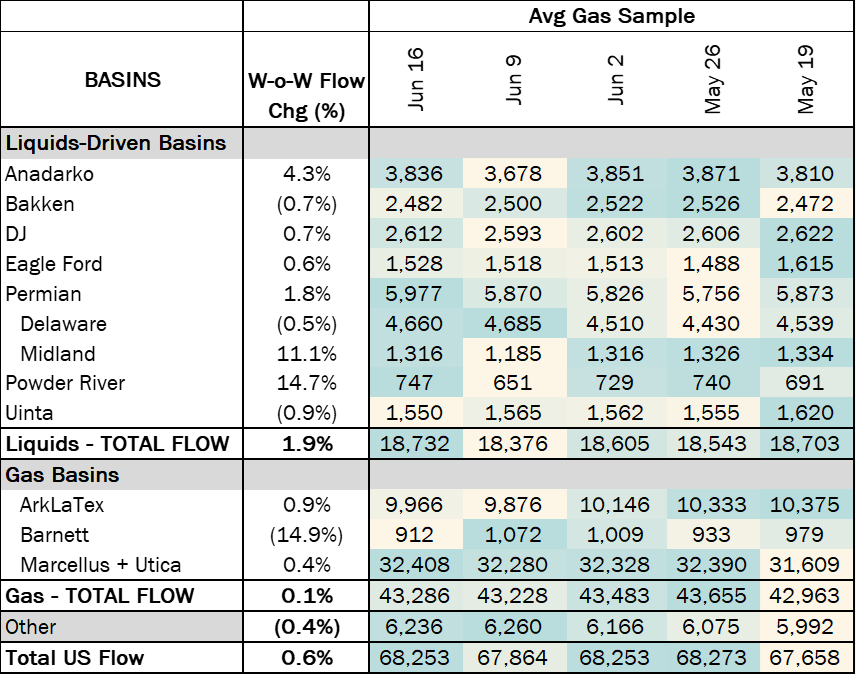Click Midland Jun 9 value 1,185
The height and width of the screenshot is (675, 856).
[513, 354]
